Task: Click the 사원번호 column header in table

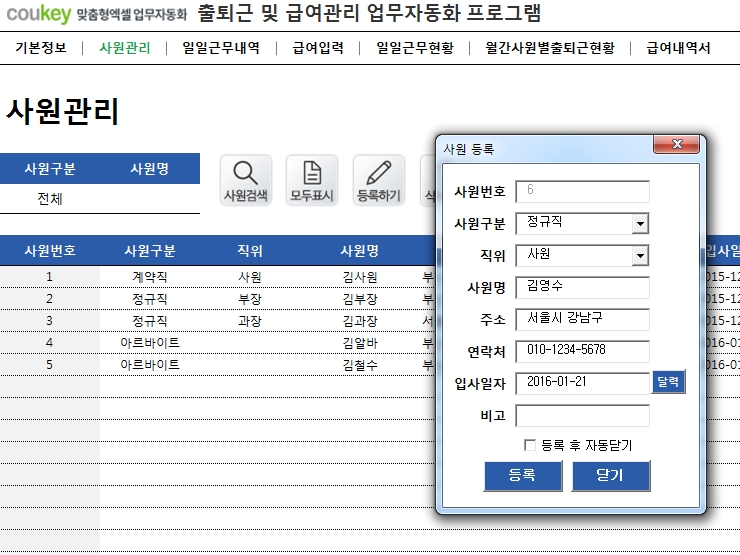Action: coord(50,250)
